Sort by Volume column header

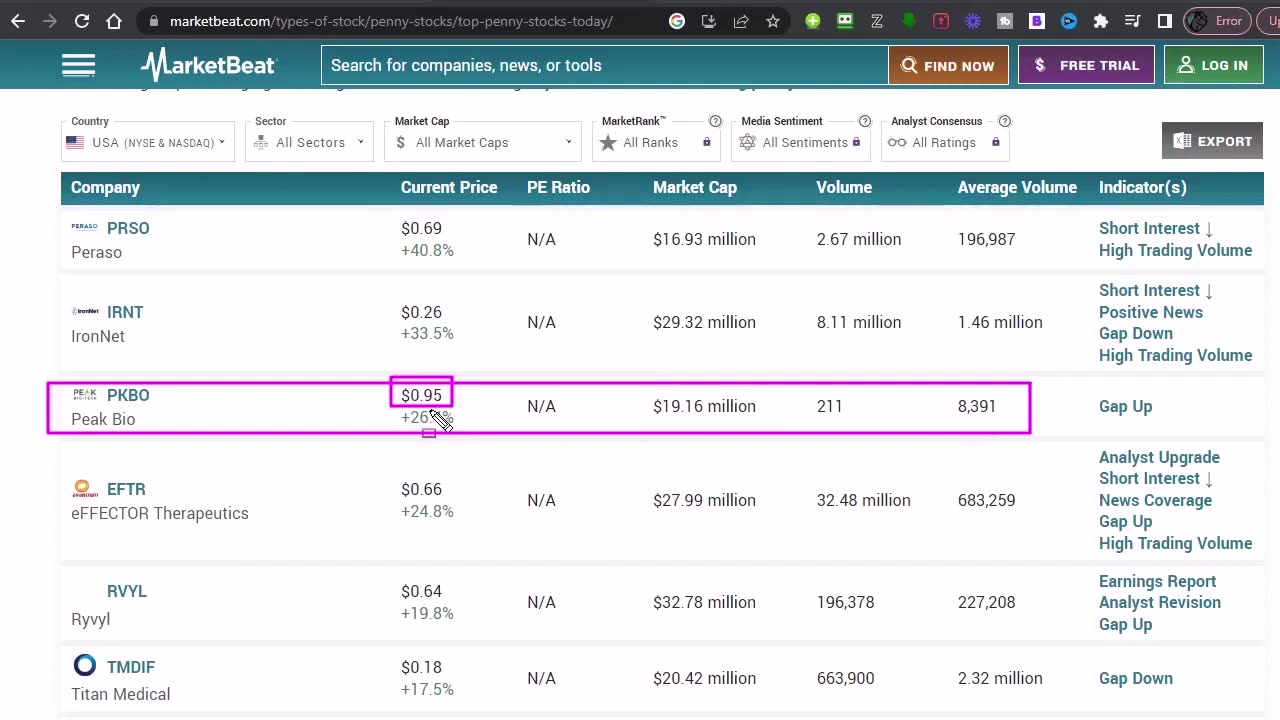pyautogui.click(x=844, y=187)
